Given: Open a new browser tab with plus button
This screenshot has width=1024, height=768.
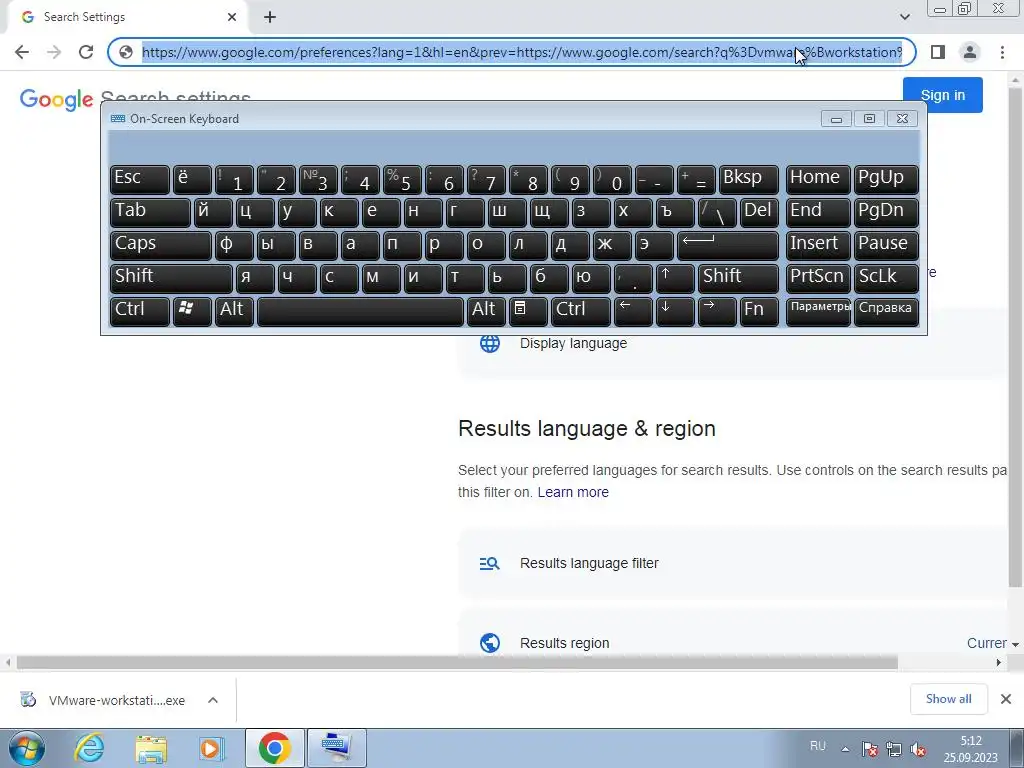Looking at the screenshot, I should coord(270,18).
